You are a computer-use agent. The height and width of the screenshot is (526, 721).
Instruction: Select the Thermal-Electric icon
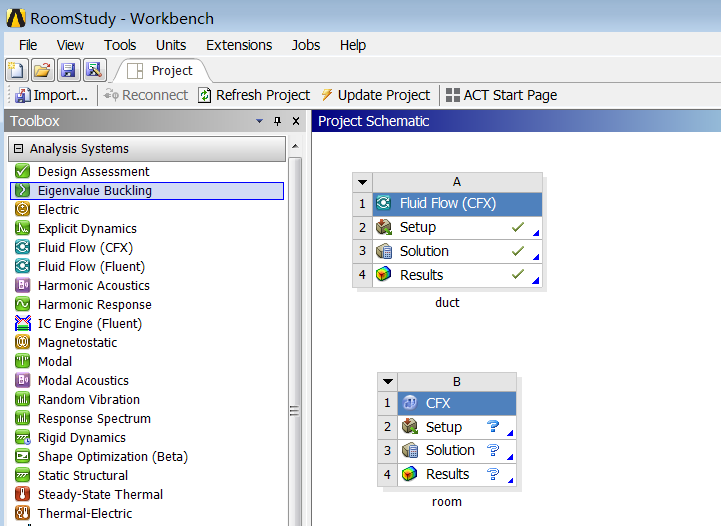pyautogui.click(x=23, y=513)
